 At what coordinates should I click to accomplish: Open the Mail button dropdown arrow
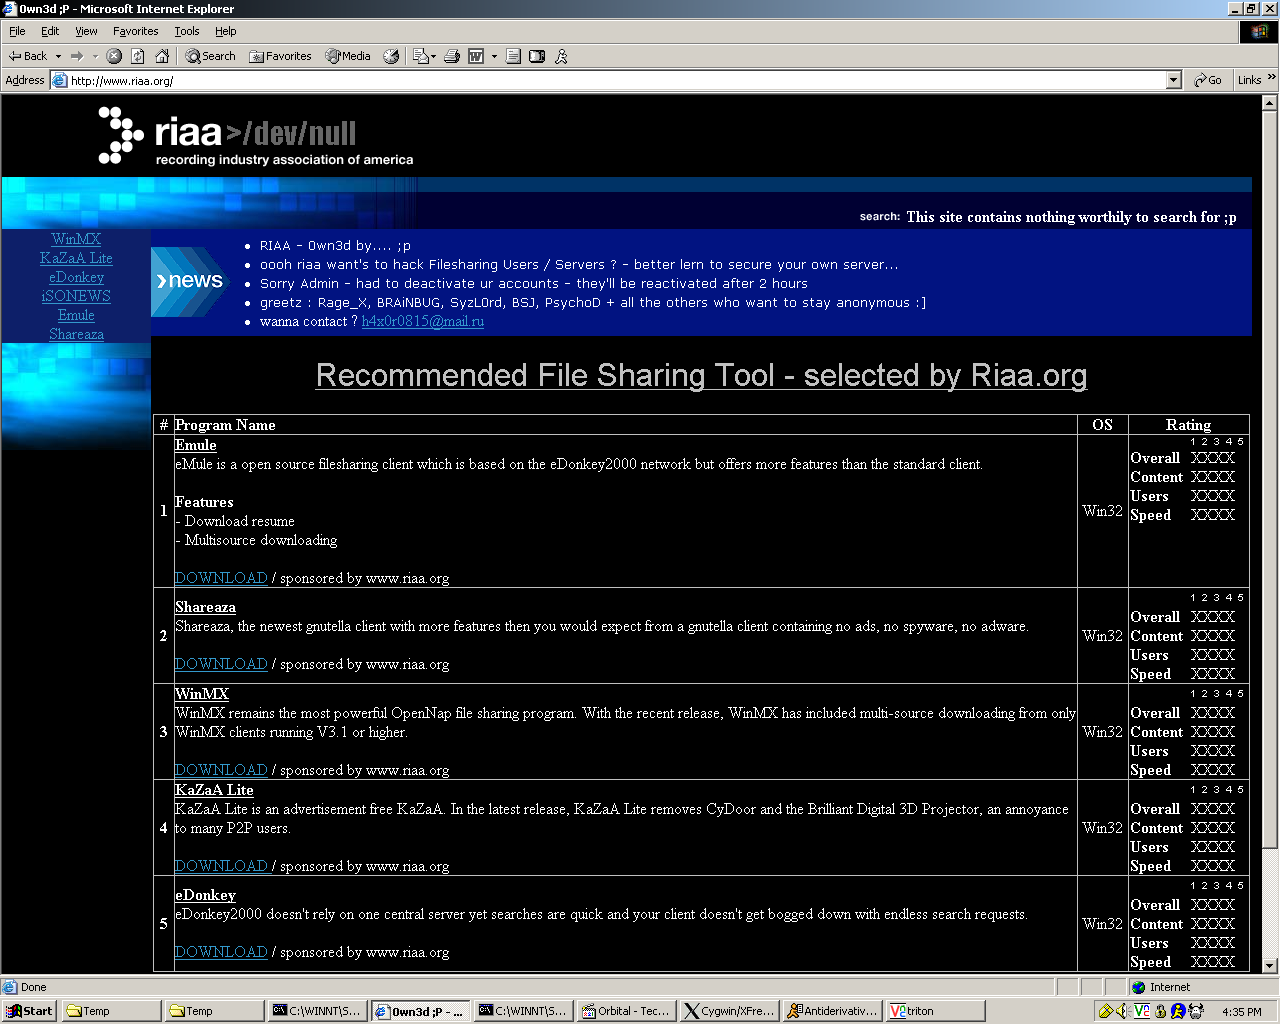click(x=433, y=56)
